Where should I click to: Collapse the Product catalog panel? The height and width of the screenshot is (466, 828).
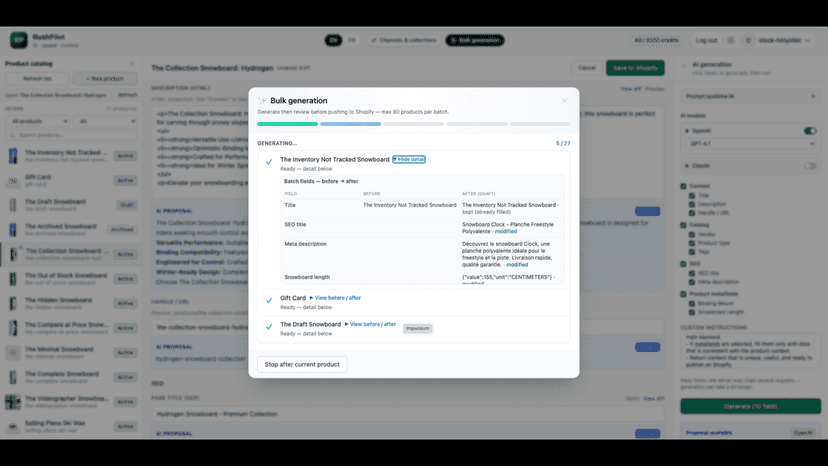[x=131, y=64]
